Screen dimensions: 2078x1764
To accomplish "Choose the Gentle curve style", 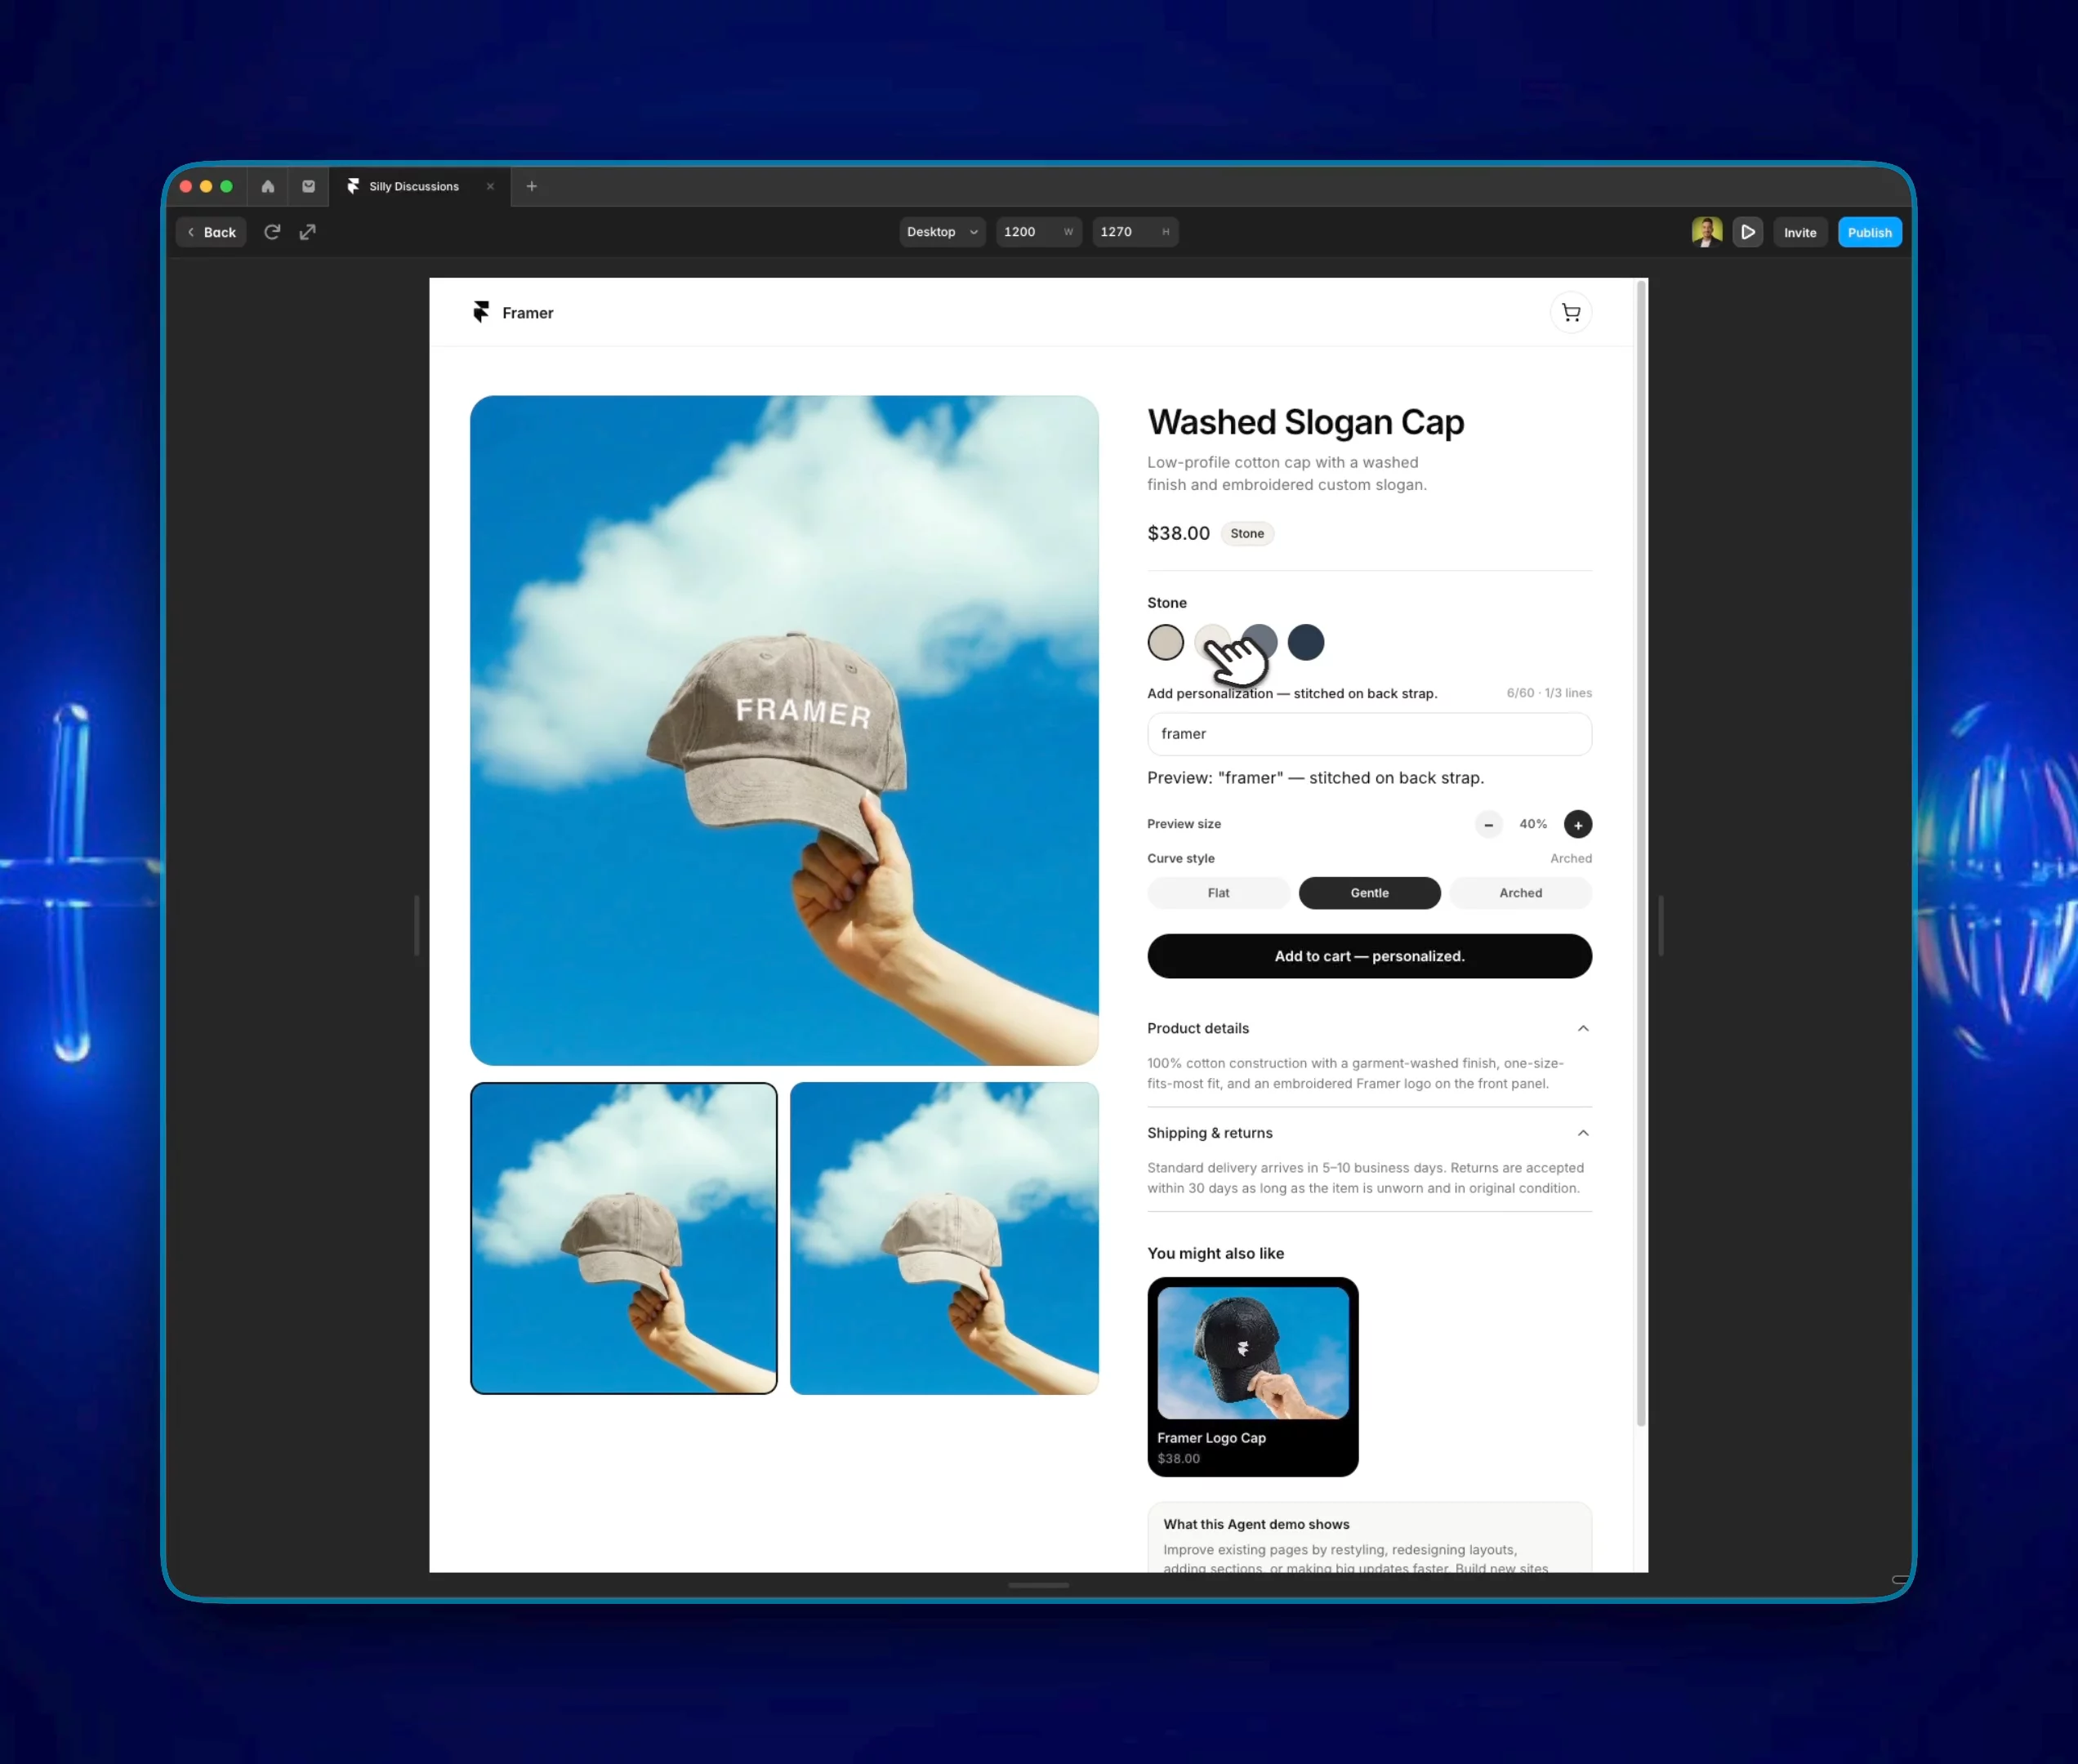I will 1370,893.
